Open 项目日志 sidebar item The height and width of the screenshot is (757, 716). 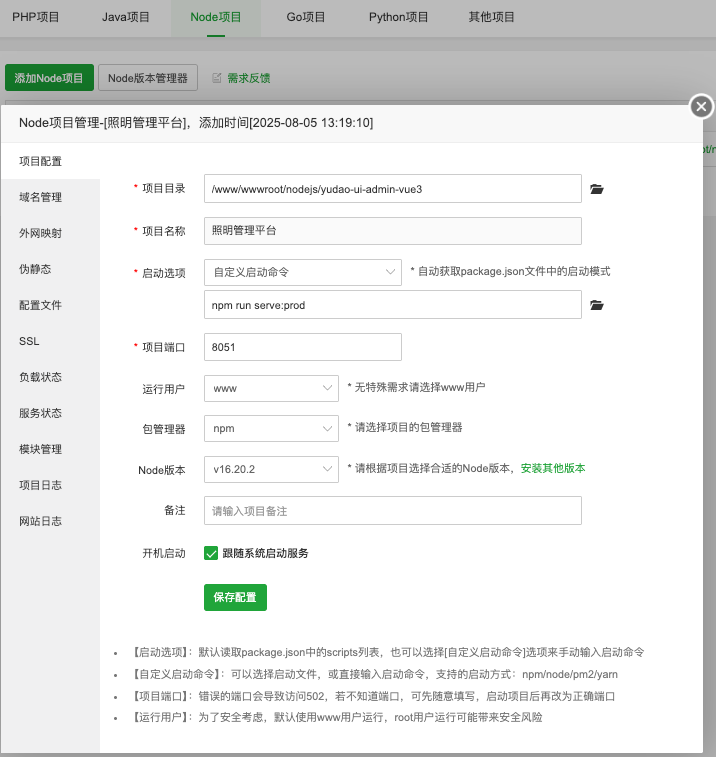[50, 485]
